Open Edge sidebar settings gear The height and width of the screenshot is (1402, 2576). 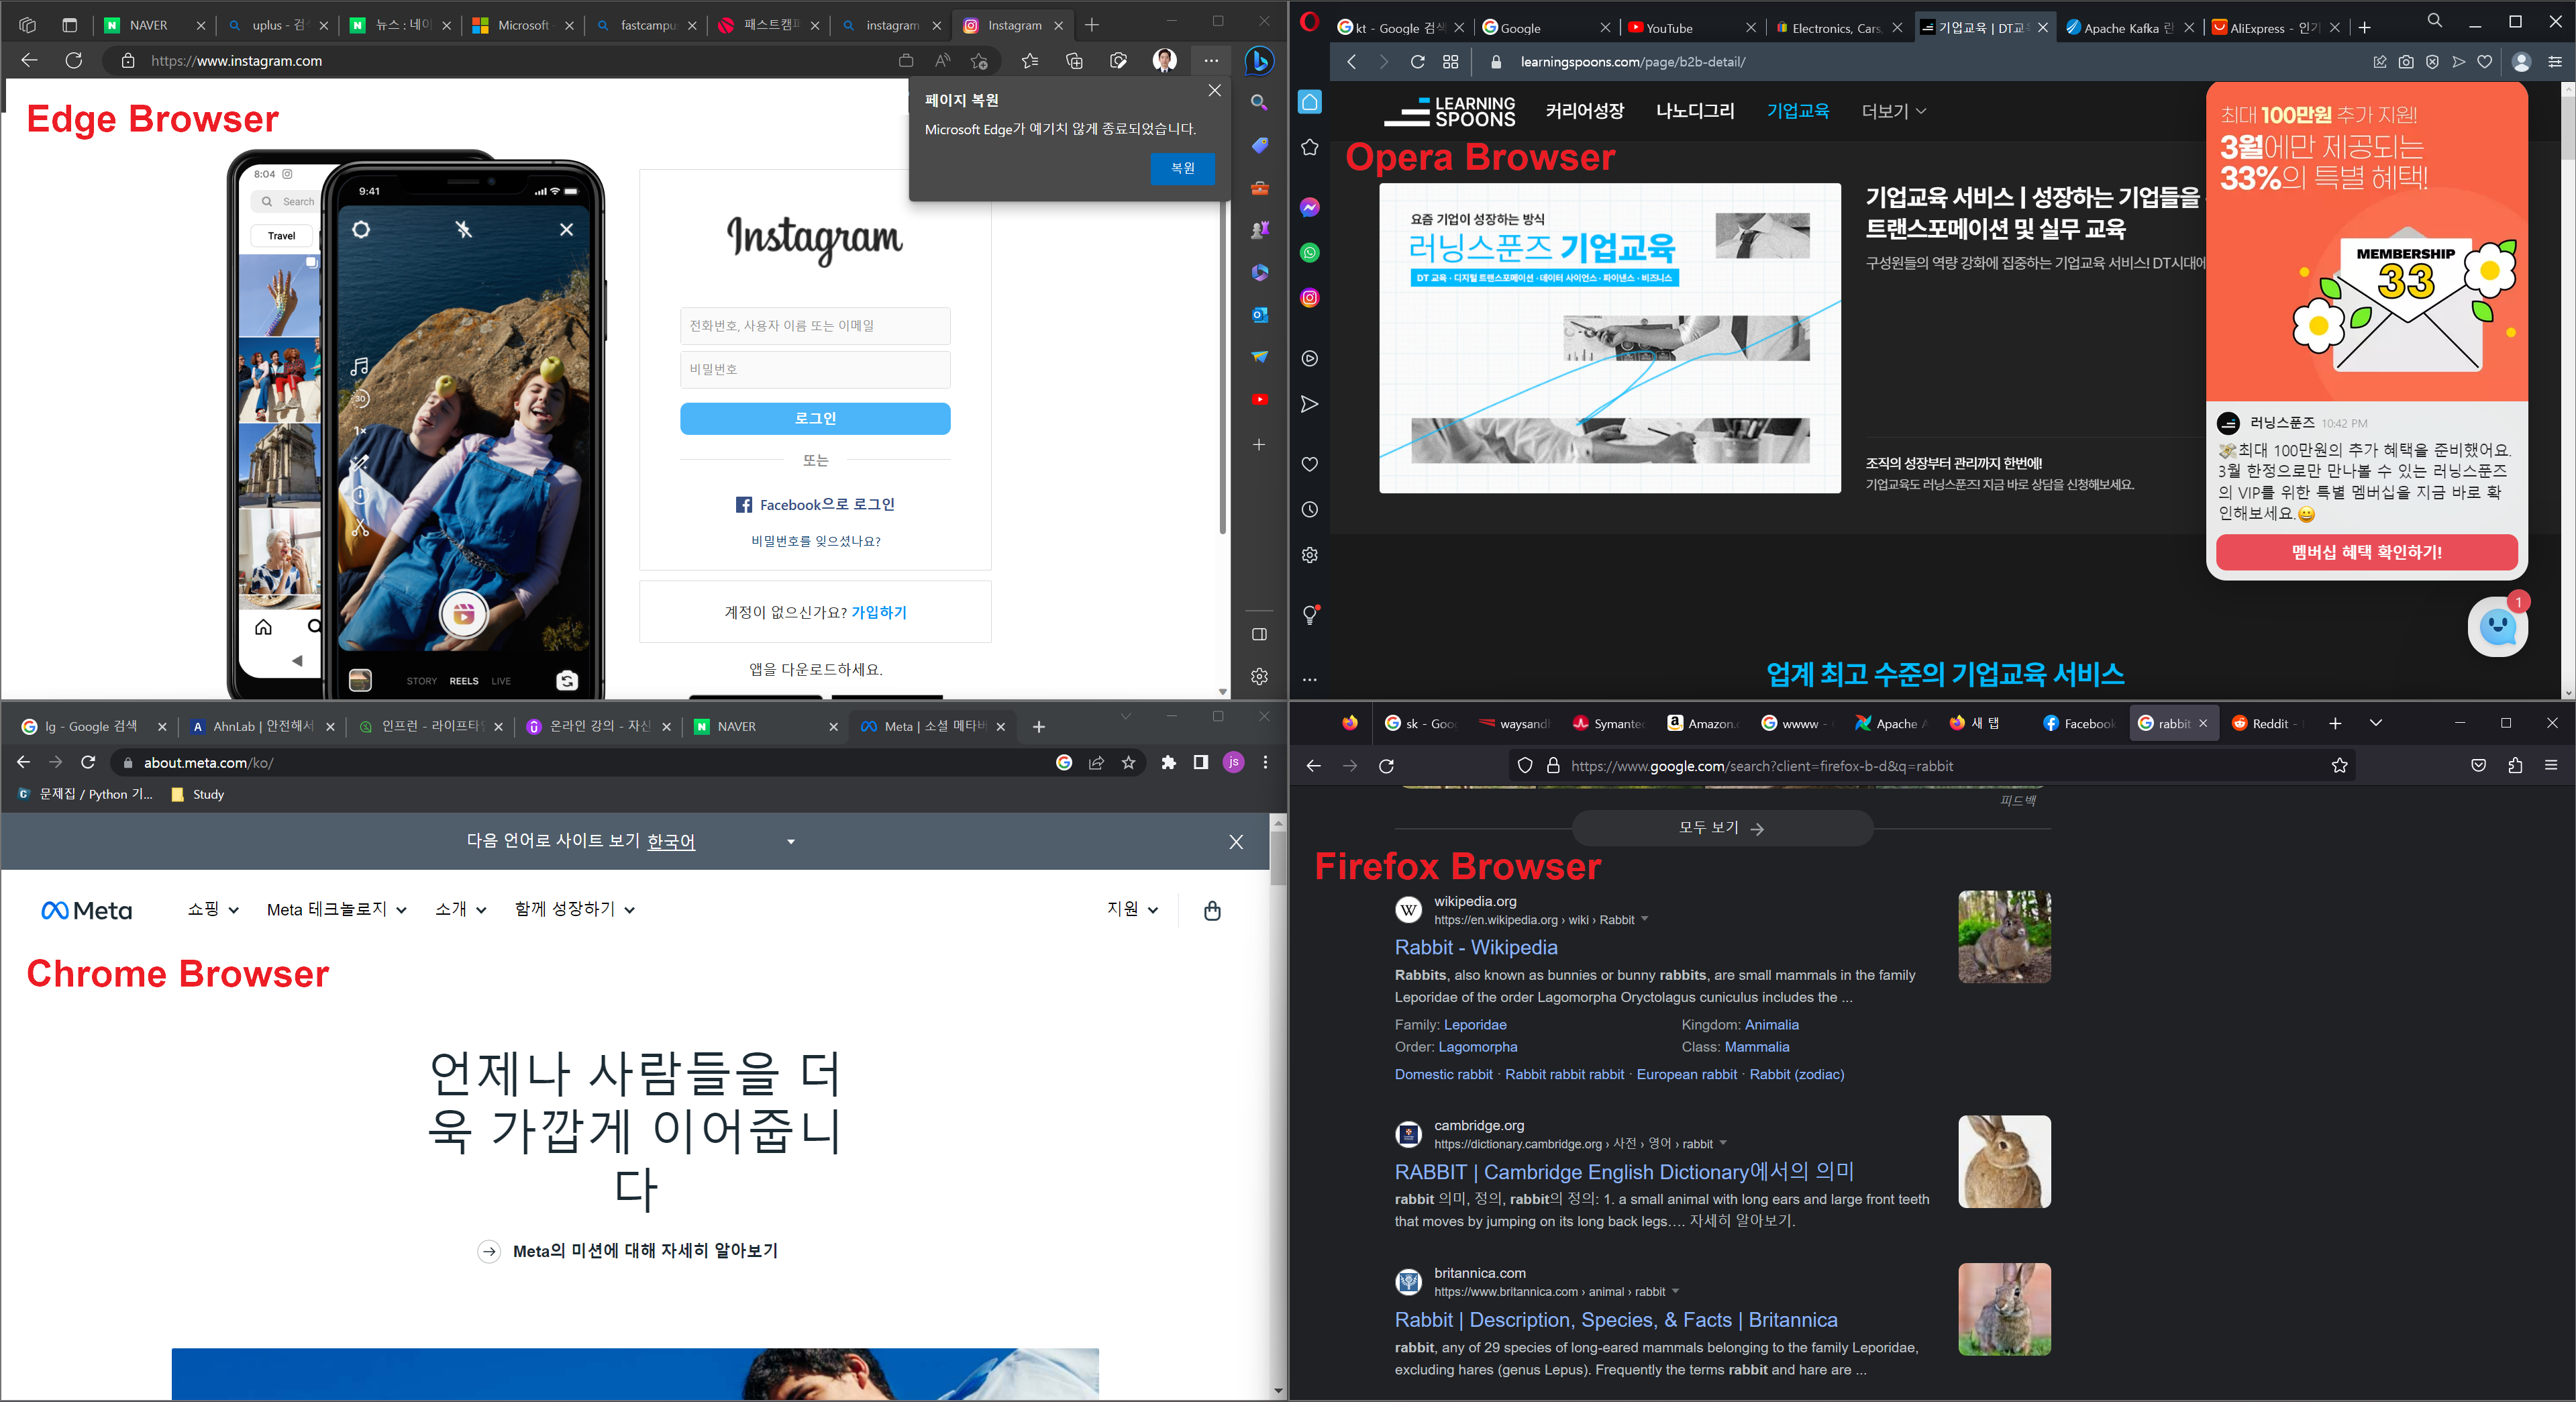(1259, 676)
